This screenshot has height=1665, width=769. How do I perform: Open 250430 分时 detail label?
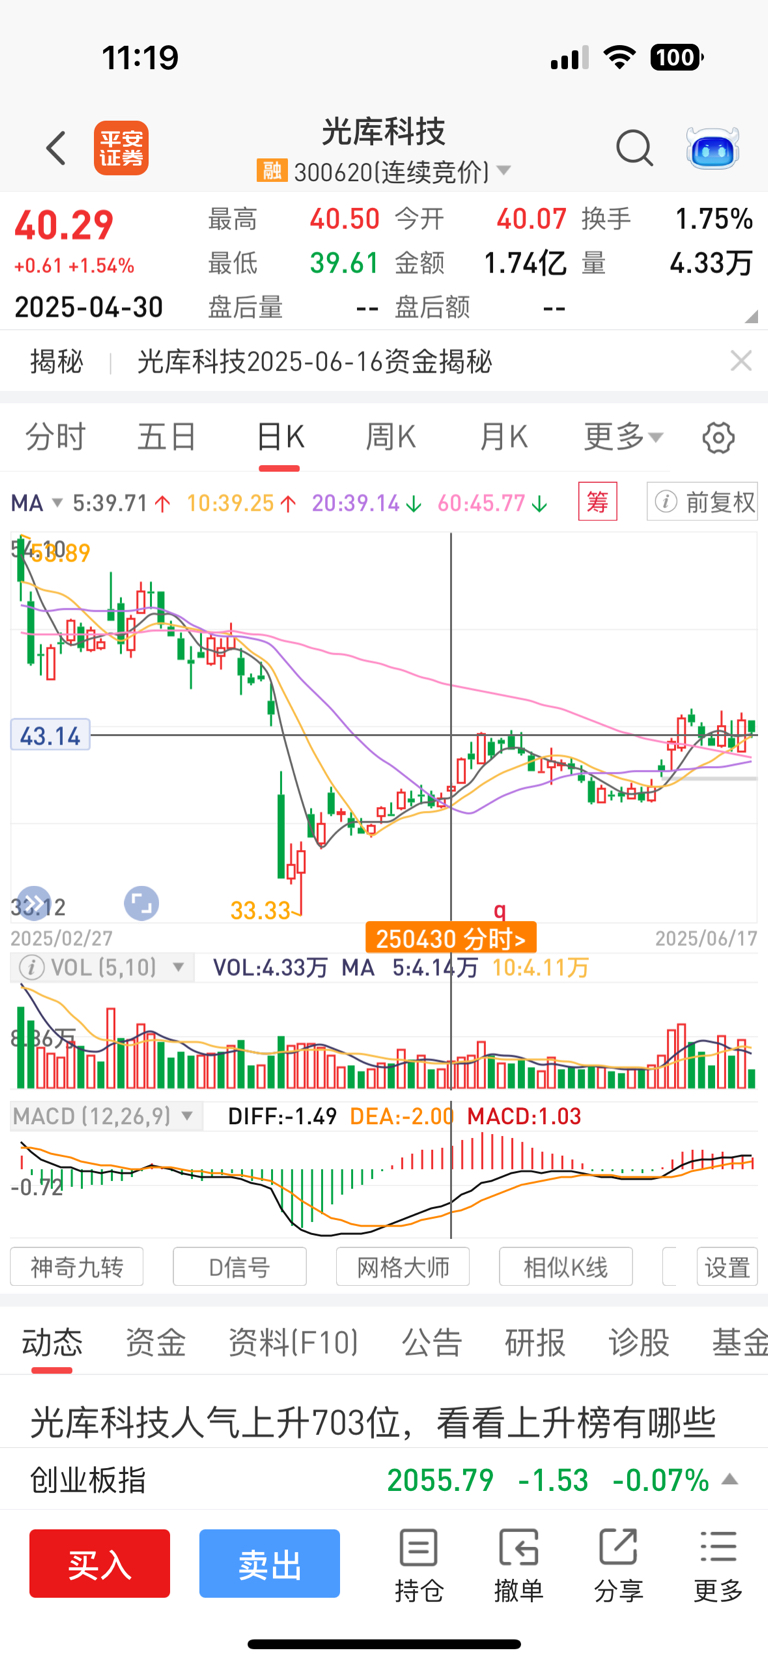[451, 938]
